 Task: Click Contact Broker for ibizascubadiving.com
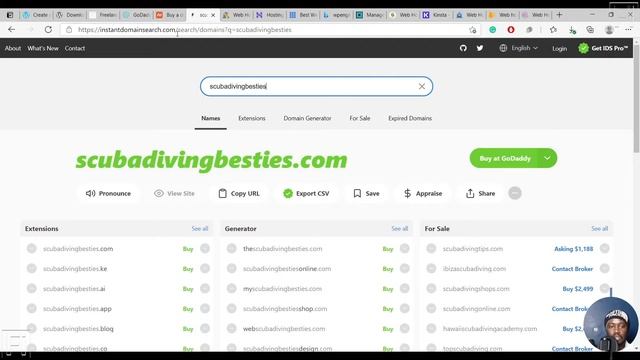click(x=572, y=269)
